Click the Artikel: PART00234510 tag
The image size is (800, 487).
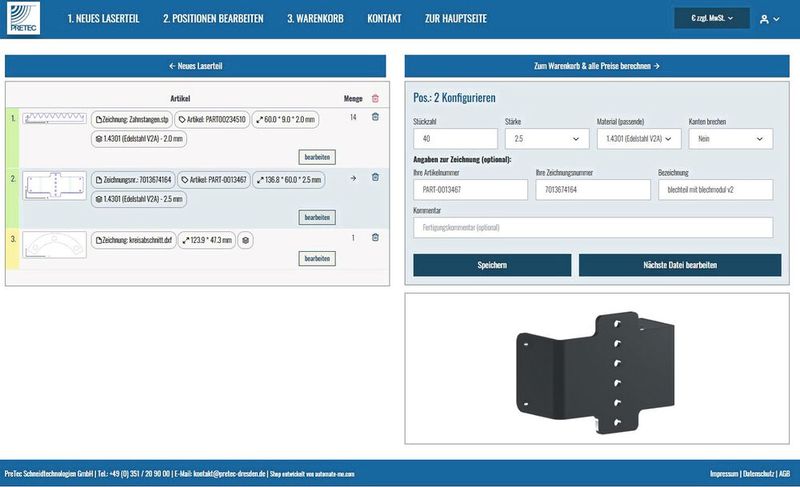coord(212,120)
